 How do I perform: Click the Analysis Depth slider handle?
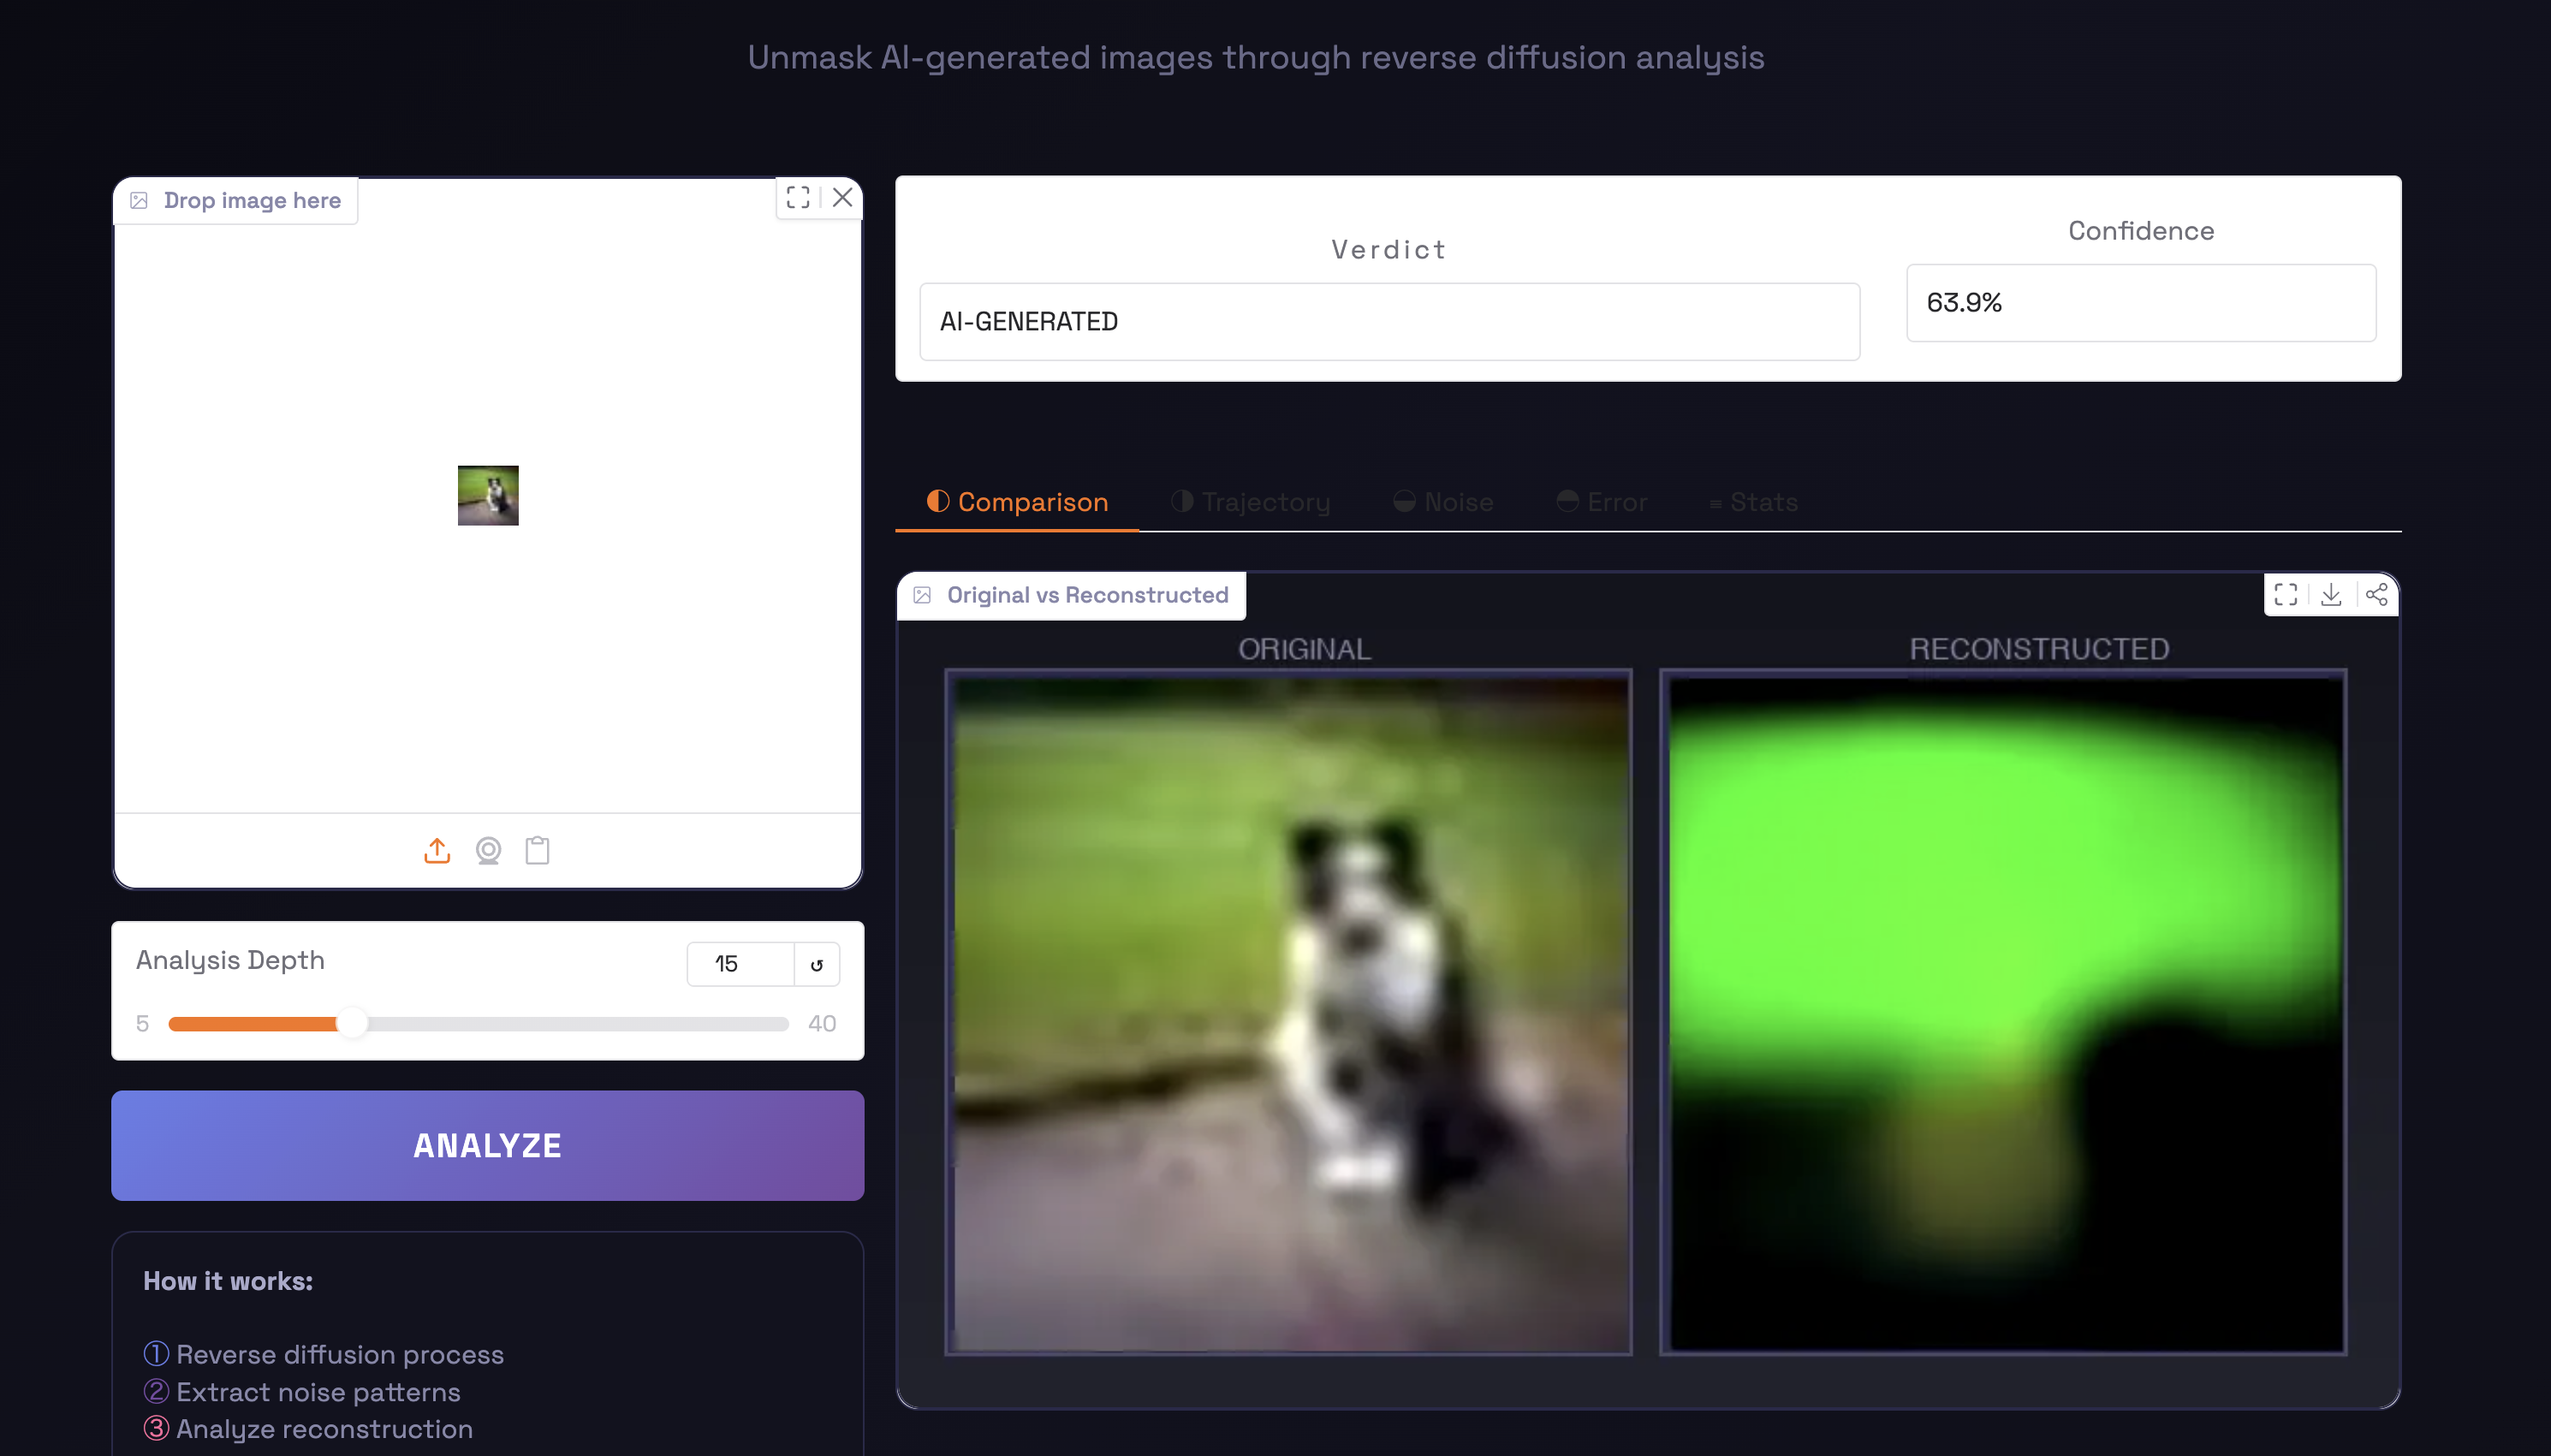352,1023
